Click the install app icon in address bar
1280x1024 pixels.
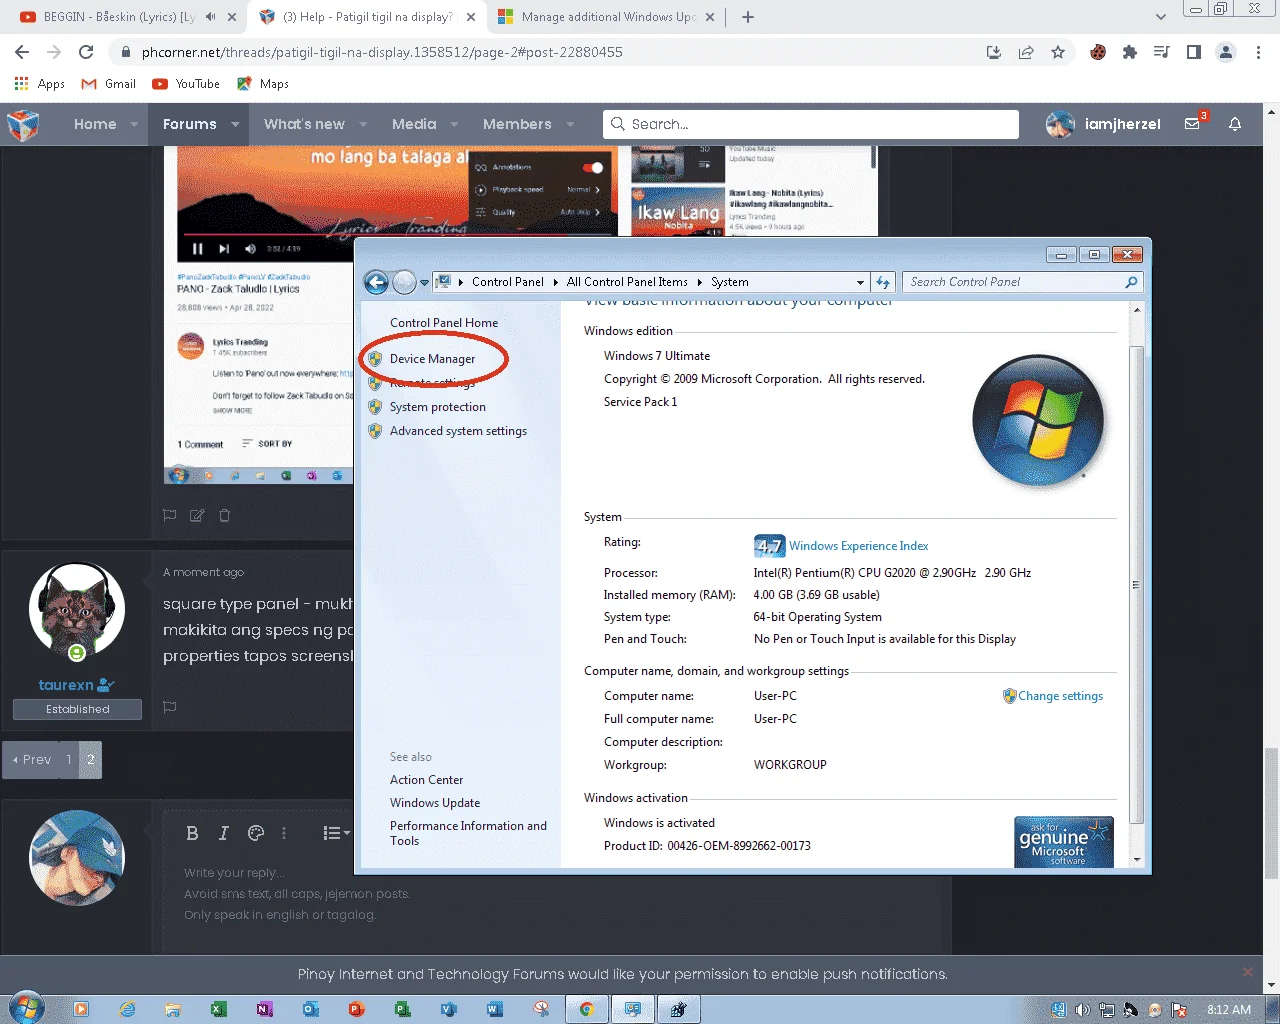coord(994,52)
